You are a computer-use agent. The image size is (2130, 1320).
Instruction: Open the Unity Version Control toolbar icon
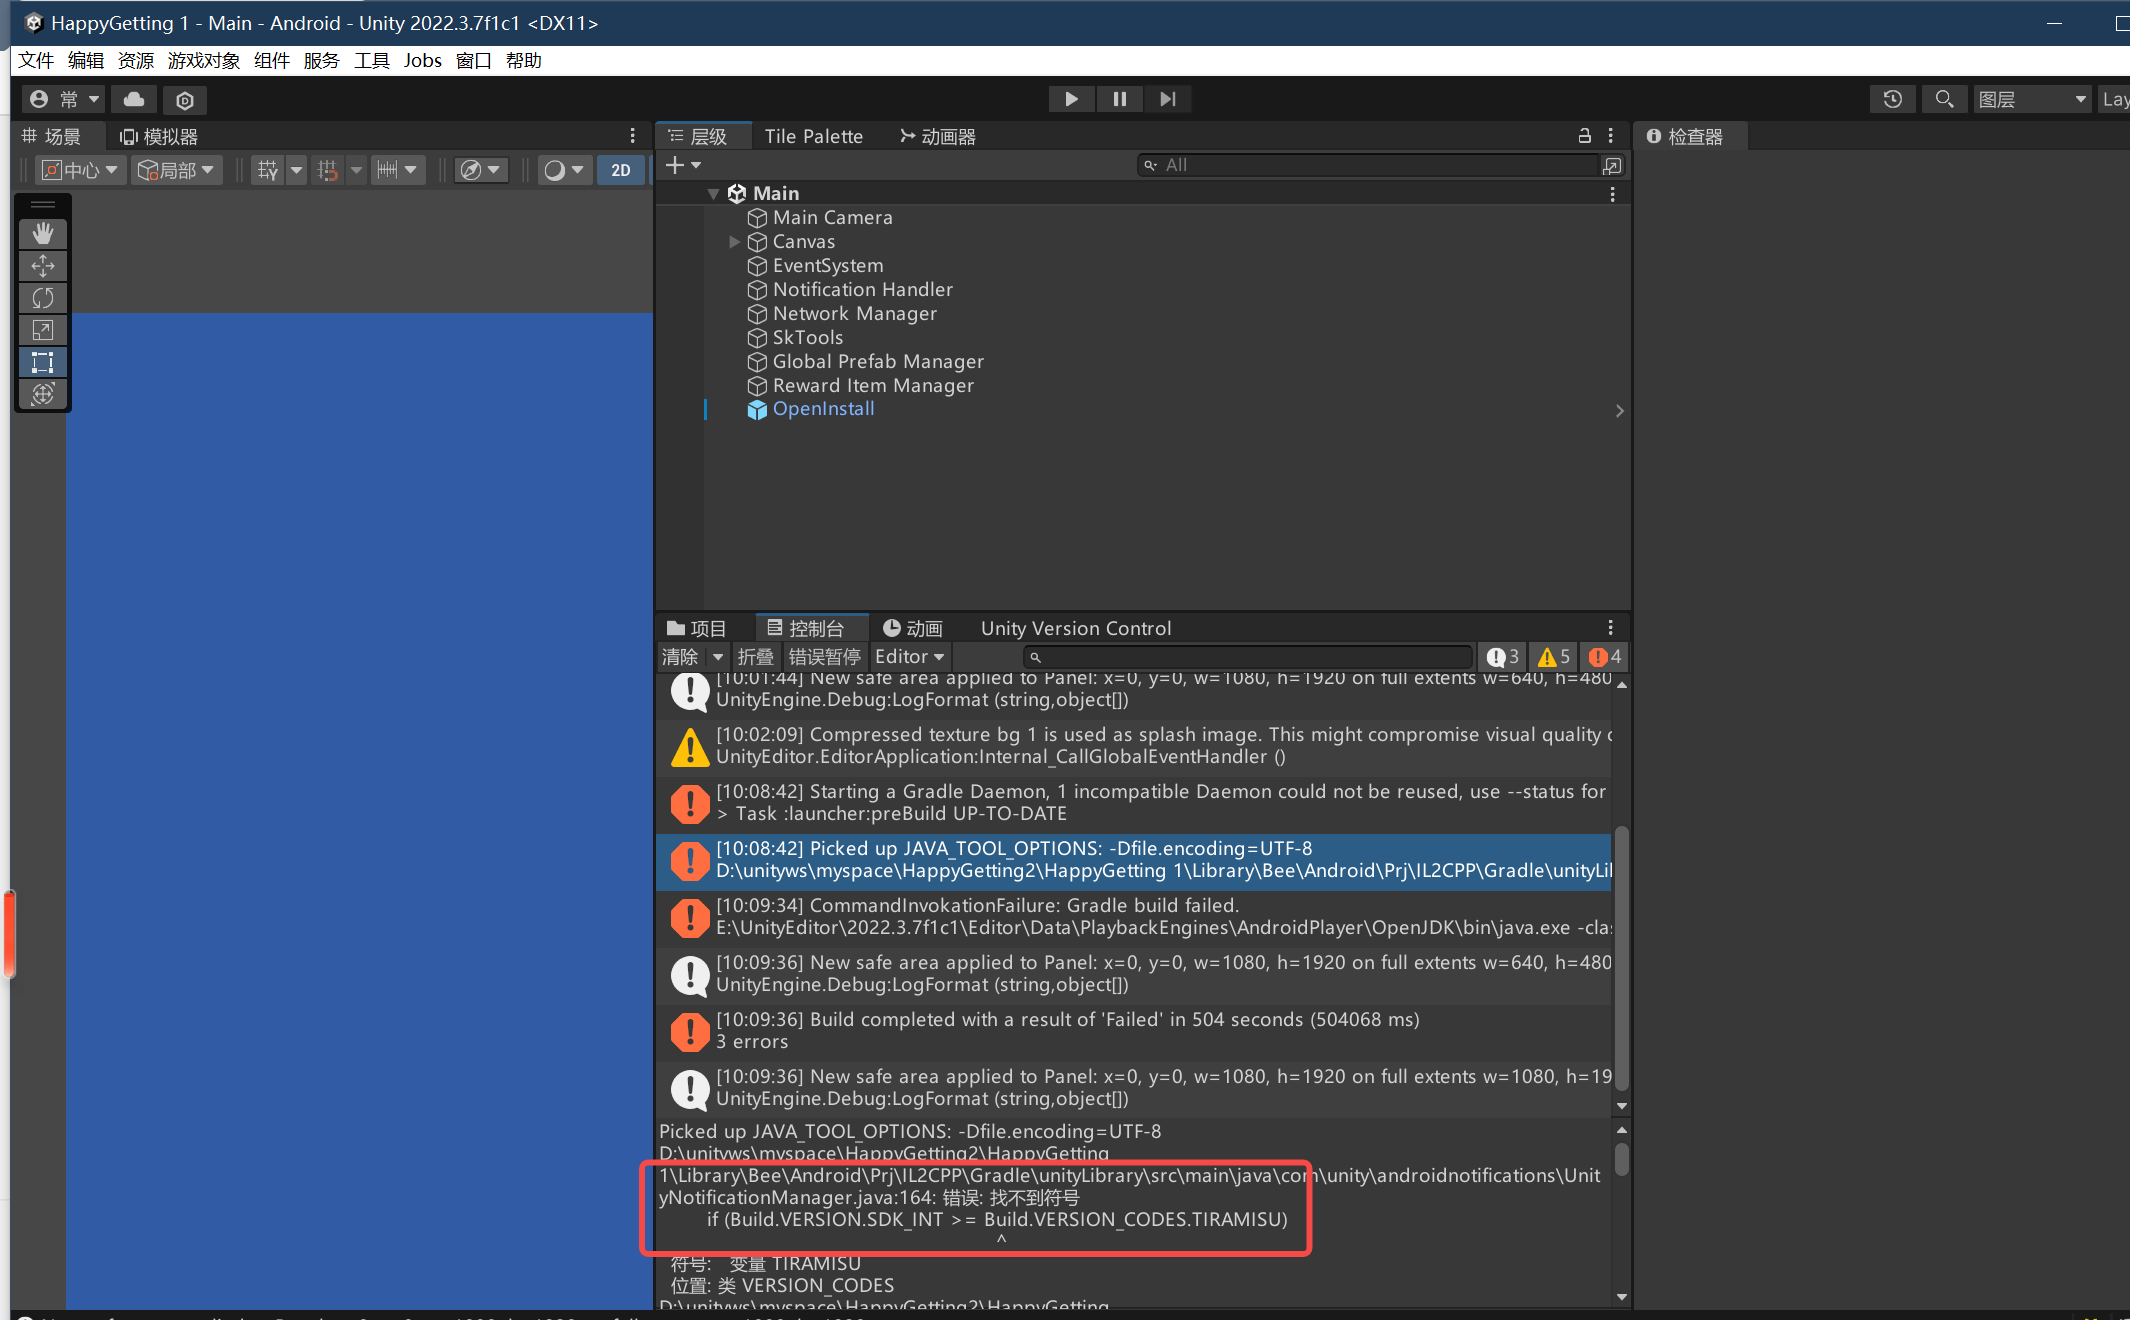(184, 100)
